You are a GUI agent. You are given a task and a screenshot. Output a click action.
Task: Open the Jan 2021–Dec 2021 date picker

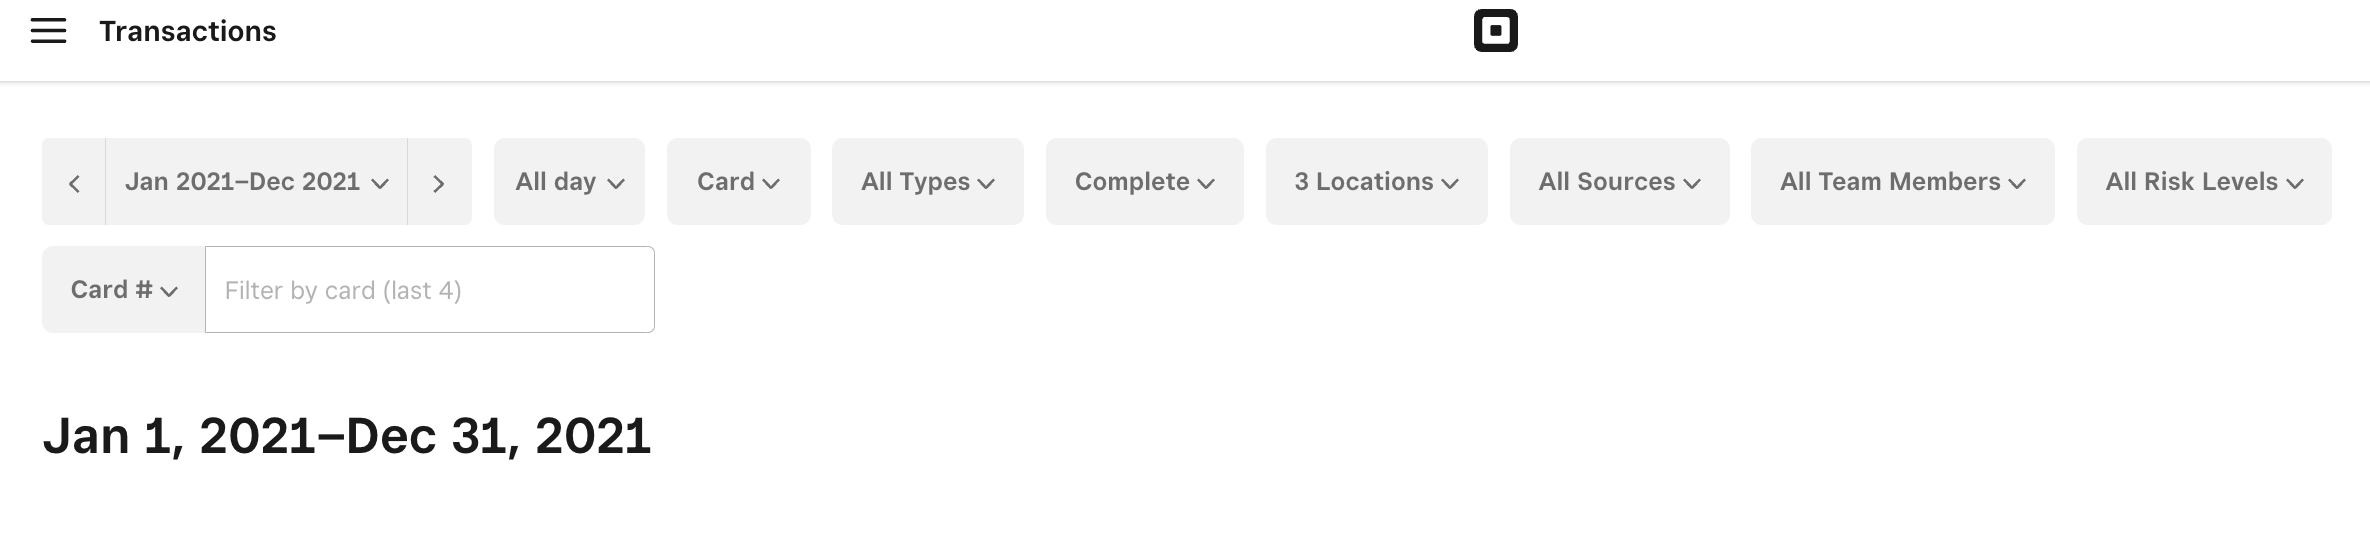point(243,182)
